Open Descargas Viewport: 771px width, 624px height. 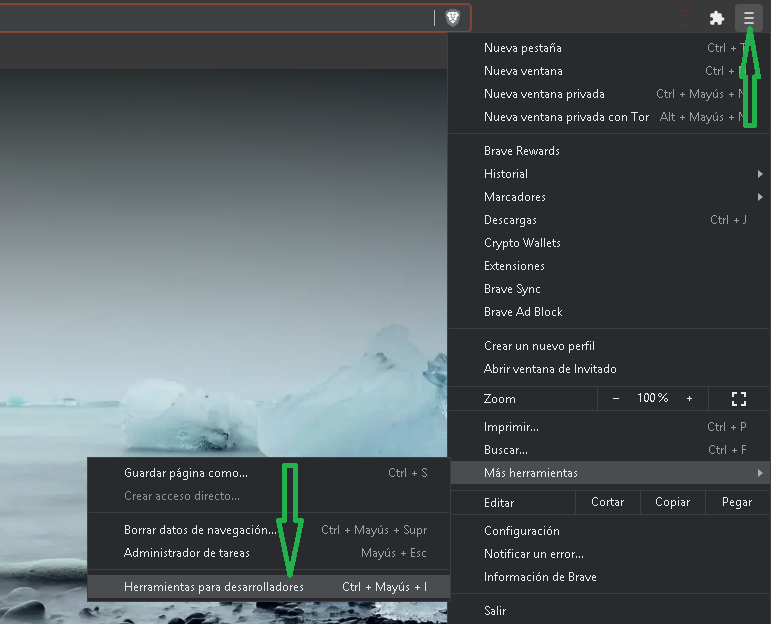609,220
